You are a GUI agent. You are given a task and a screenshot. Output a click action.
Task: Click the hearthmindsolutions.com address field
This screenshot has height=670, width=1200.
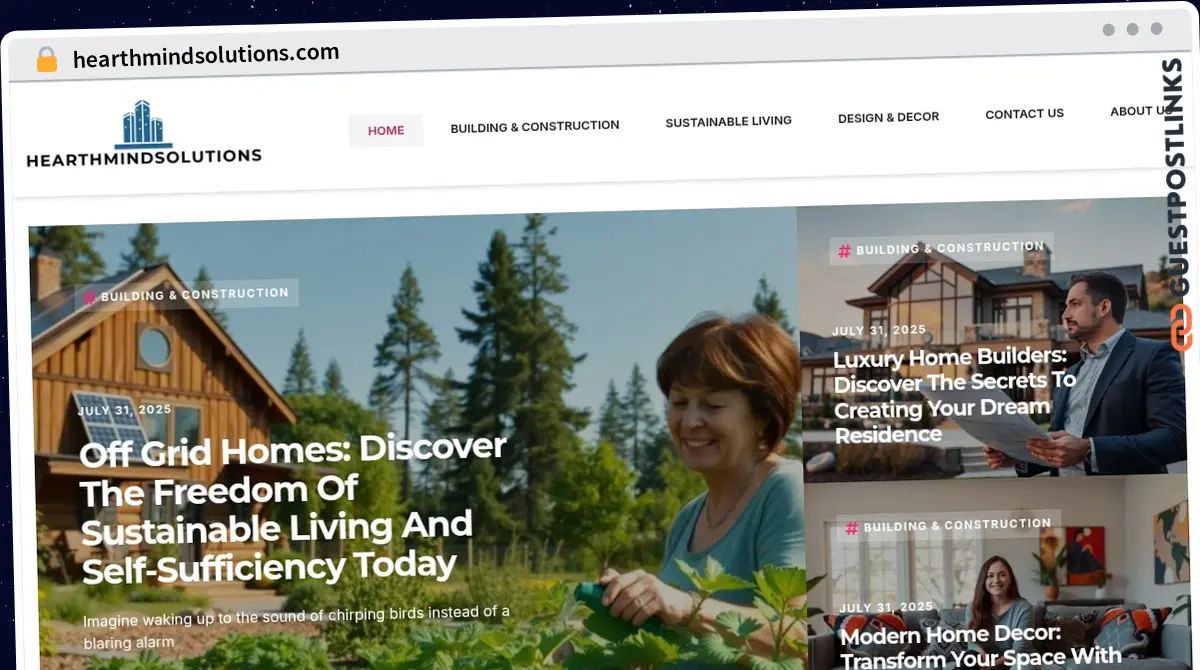pyautogui.click(x=206, y=55)
